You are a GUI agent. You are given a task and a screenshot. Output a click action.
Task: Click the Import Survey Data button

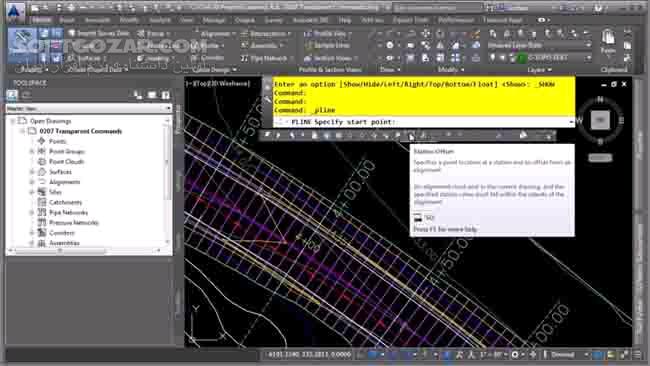(x=99, y=34)
